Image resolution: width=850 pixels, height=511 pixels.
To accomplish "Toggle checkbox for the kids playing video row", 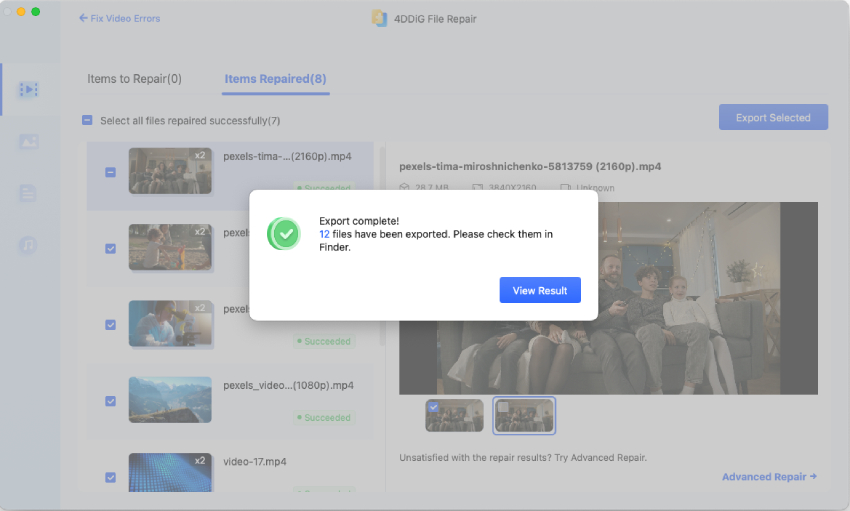I will pyautogui.click(x=111, y=249).
